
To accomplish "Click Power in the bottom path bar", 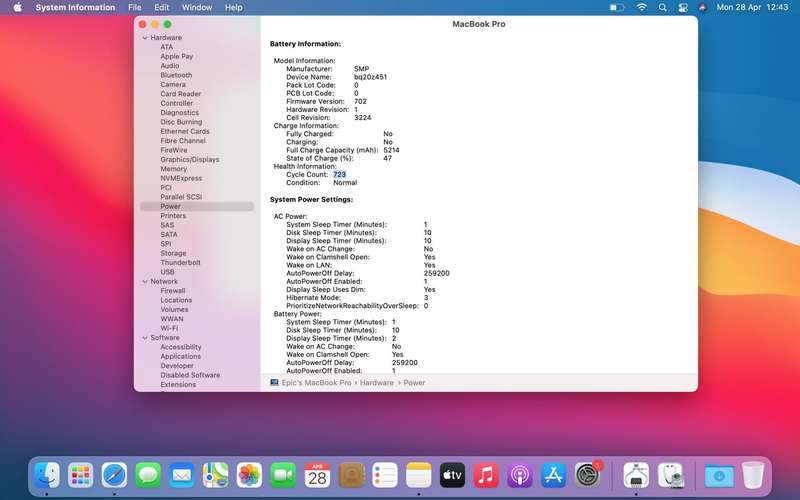I will click(x=414, y=383).
